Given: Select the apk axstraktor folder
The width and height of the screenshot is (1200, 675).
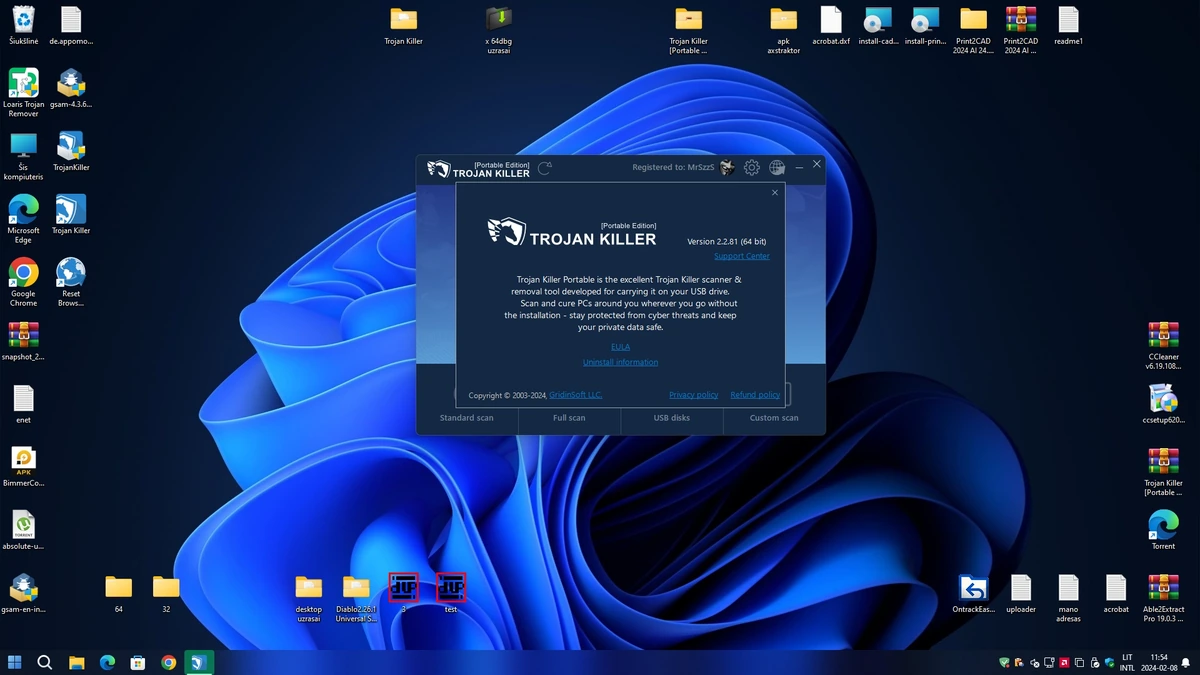Looking at the screenshot, I should pos(783,30).
